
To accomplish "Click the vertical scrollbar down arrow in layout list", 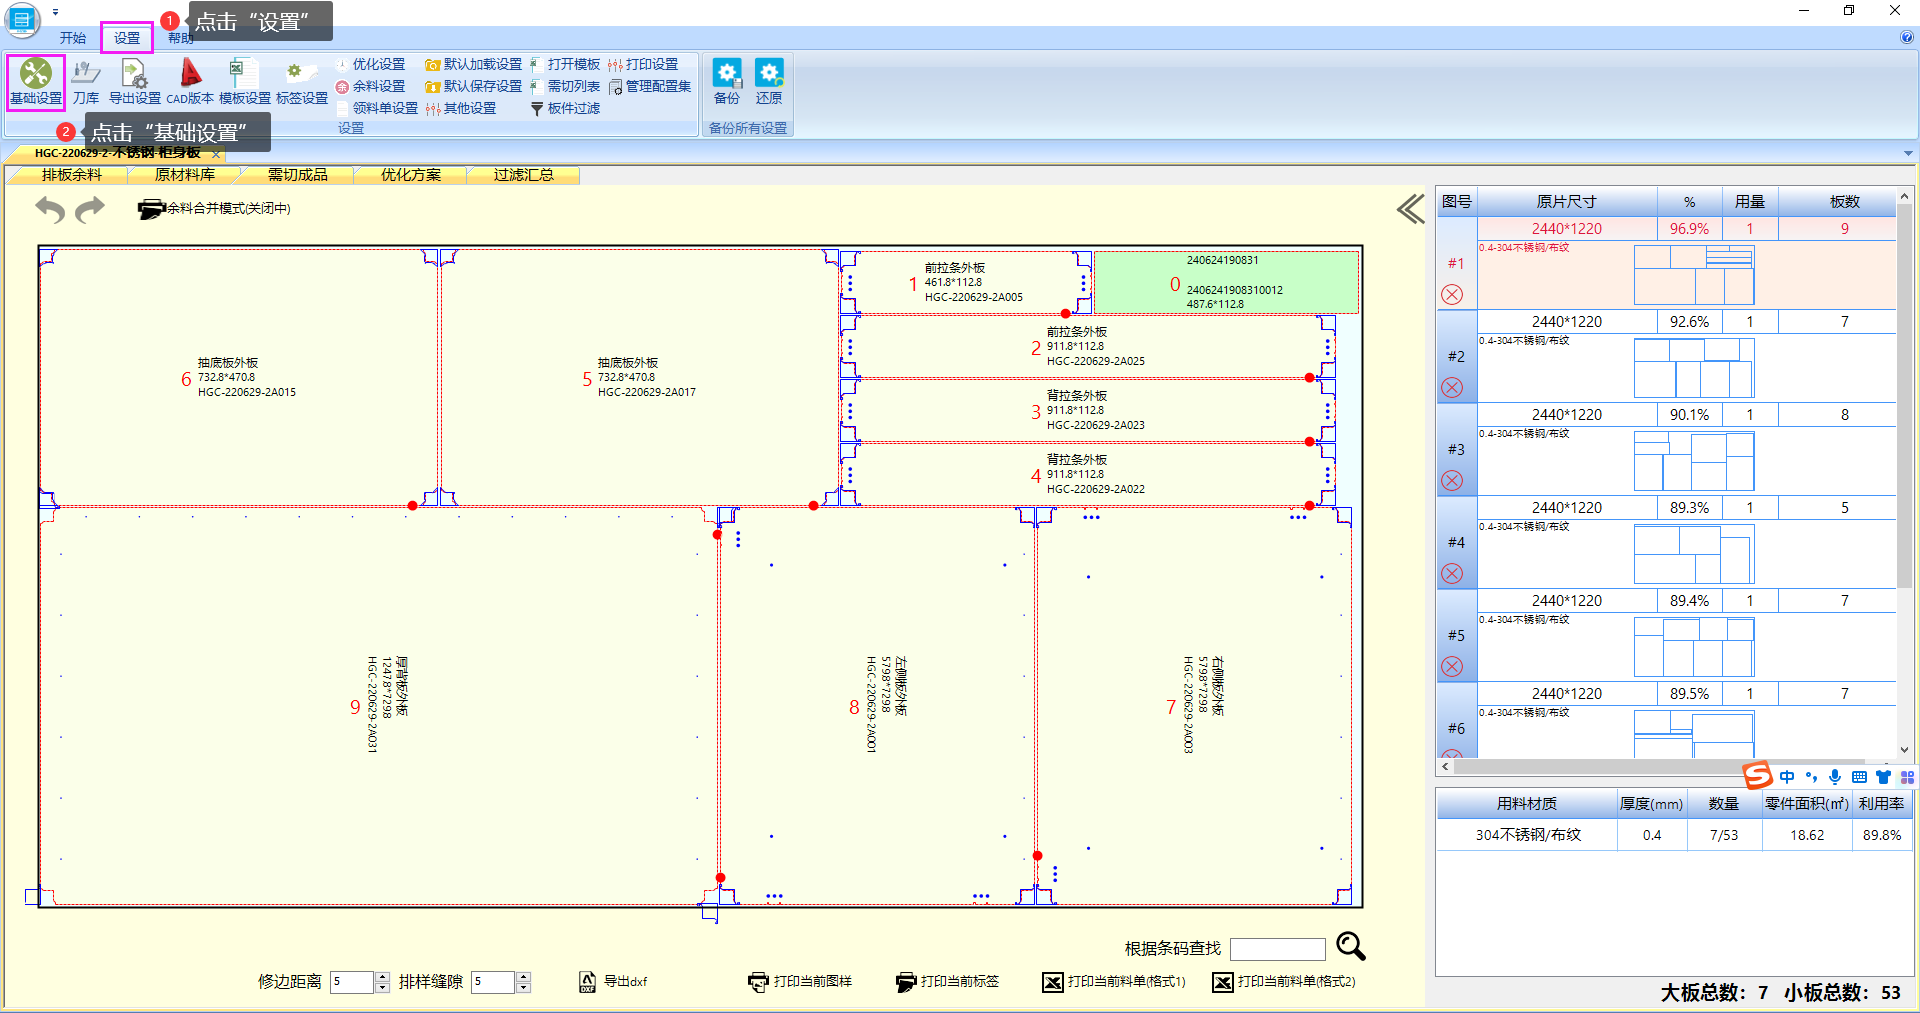I will (x=1904, y=750).
